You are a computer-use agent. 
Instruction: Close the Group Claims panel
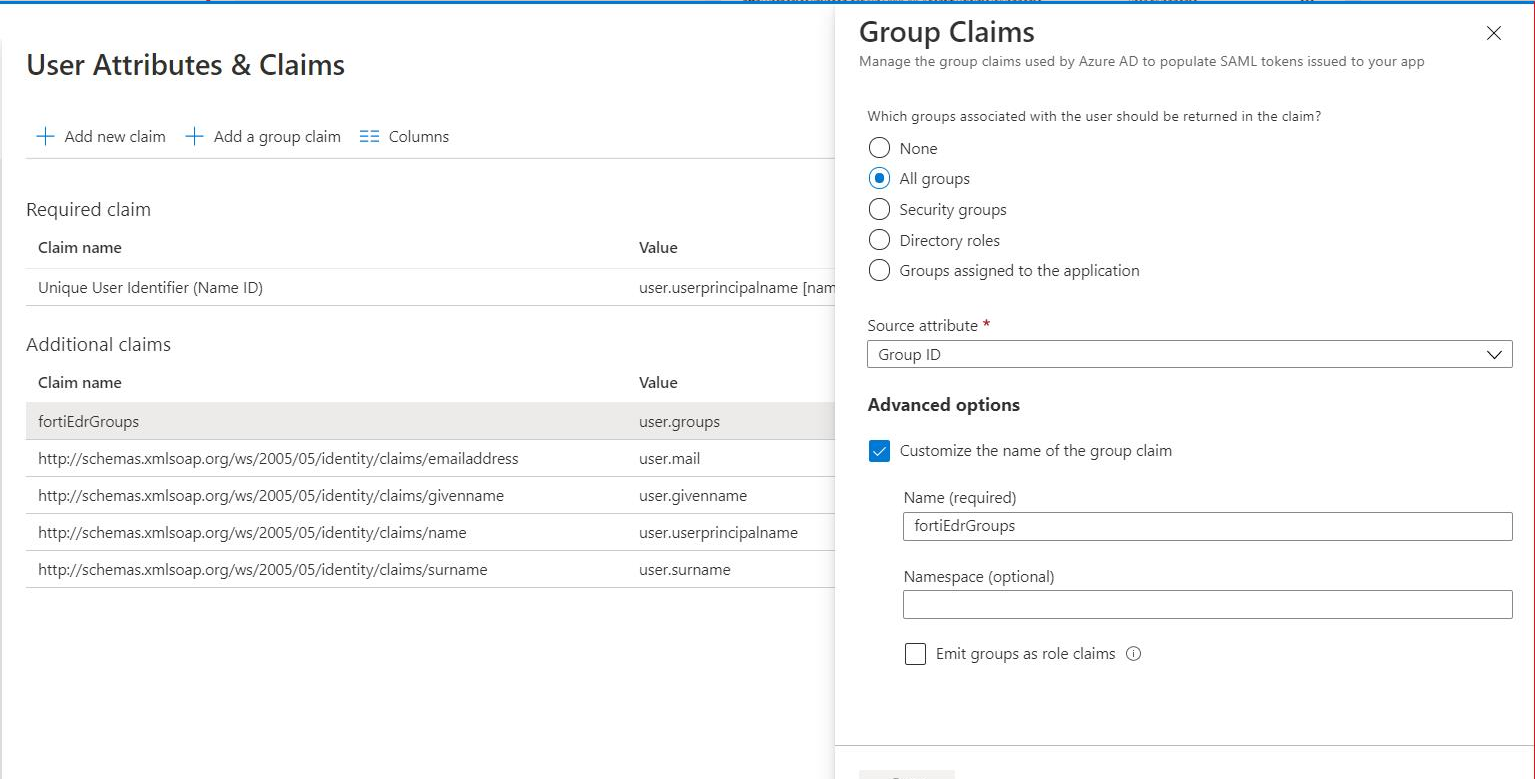[1493, 33]
